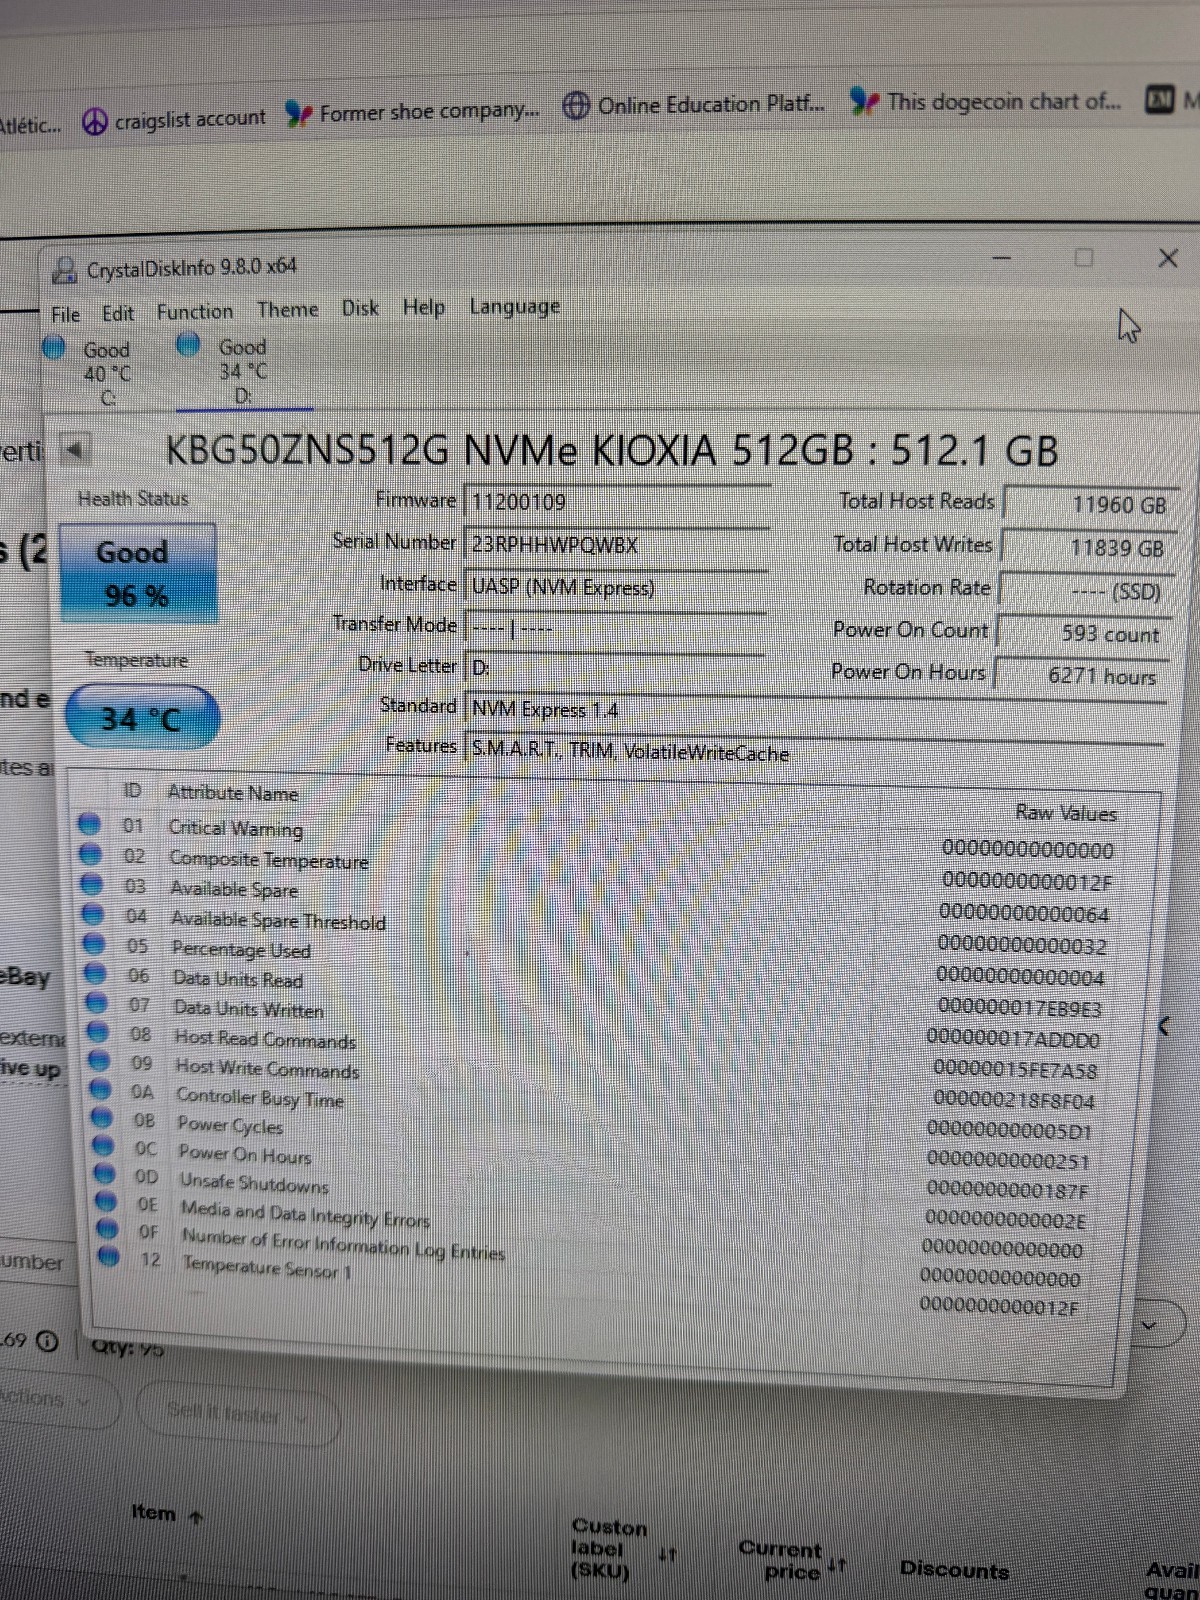This screenshot has width=1200, height=1600.
Task: Click status dot for Critical Warning row
Action: coord(89,824)
